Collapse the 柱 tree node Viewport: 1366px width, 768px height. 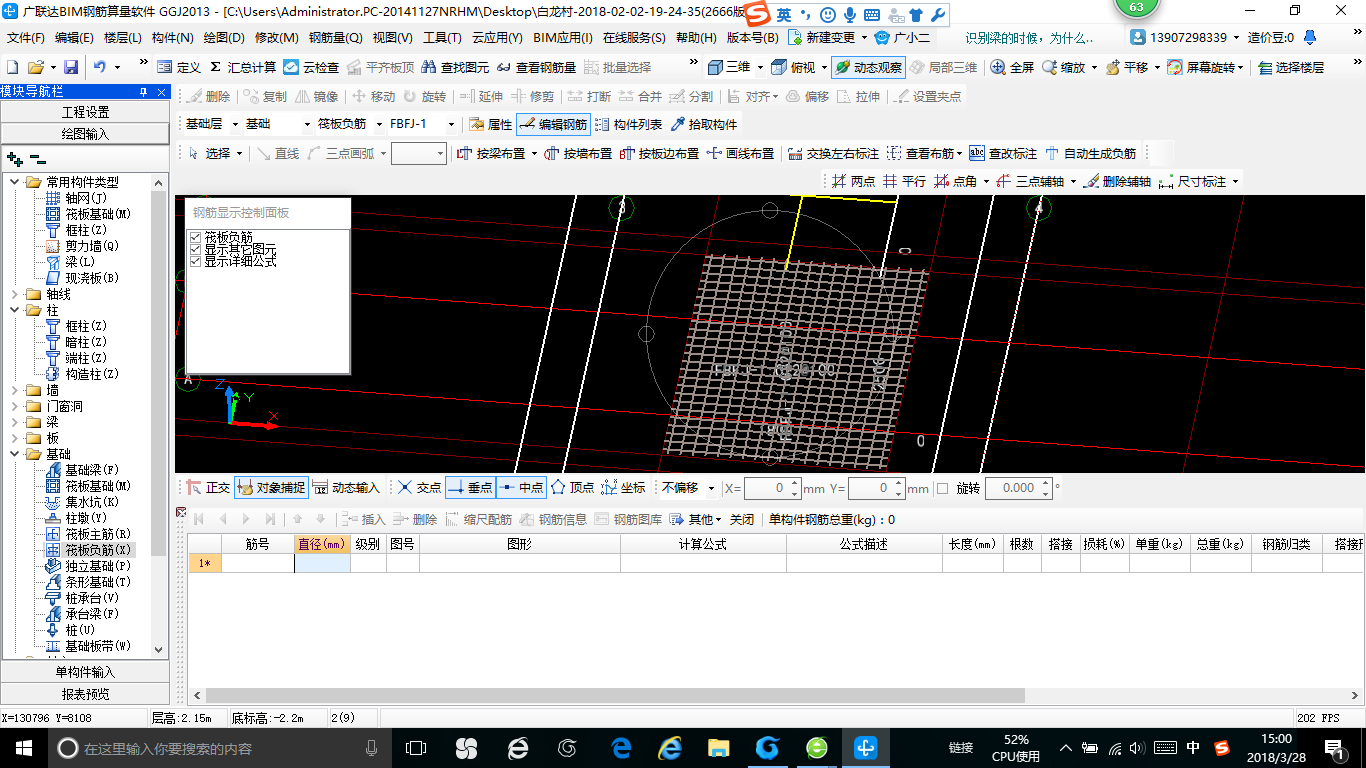tap(14, 310)
